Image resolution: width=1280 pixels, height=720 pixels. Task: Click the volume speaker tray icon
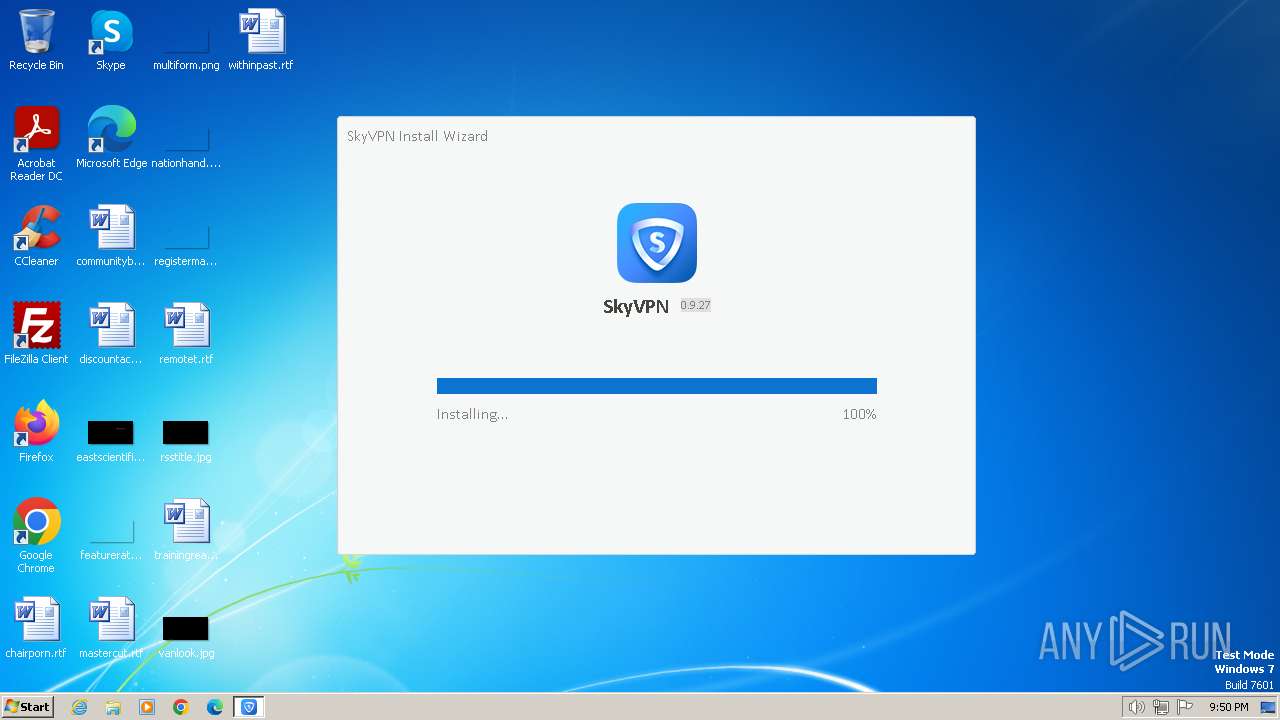(x=1136, y=707)
